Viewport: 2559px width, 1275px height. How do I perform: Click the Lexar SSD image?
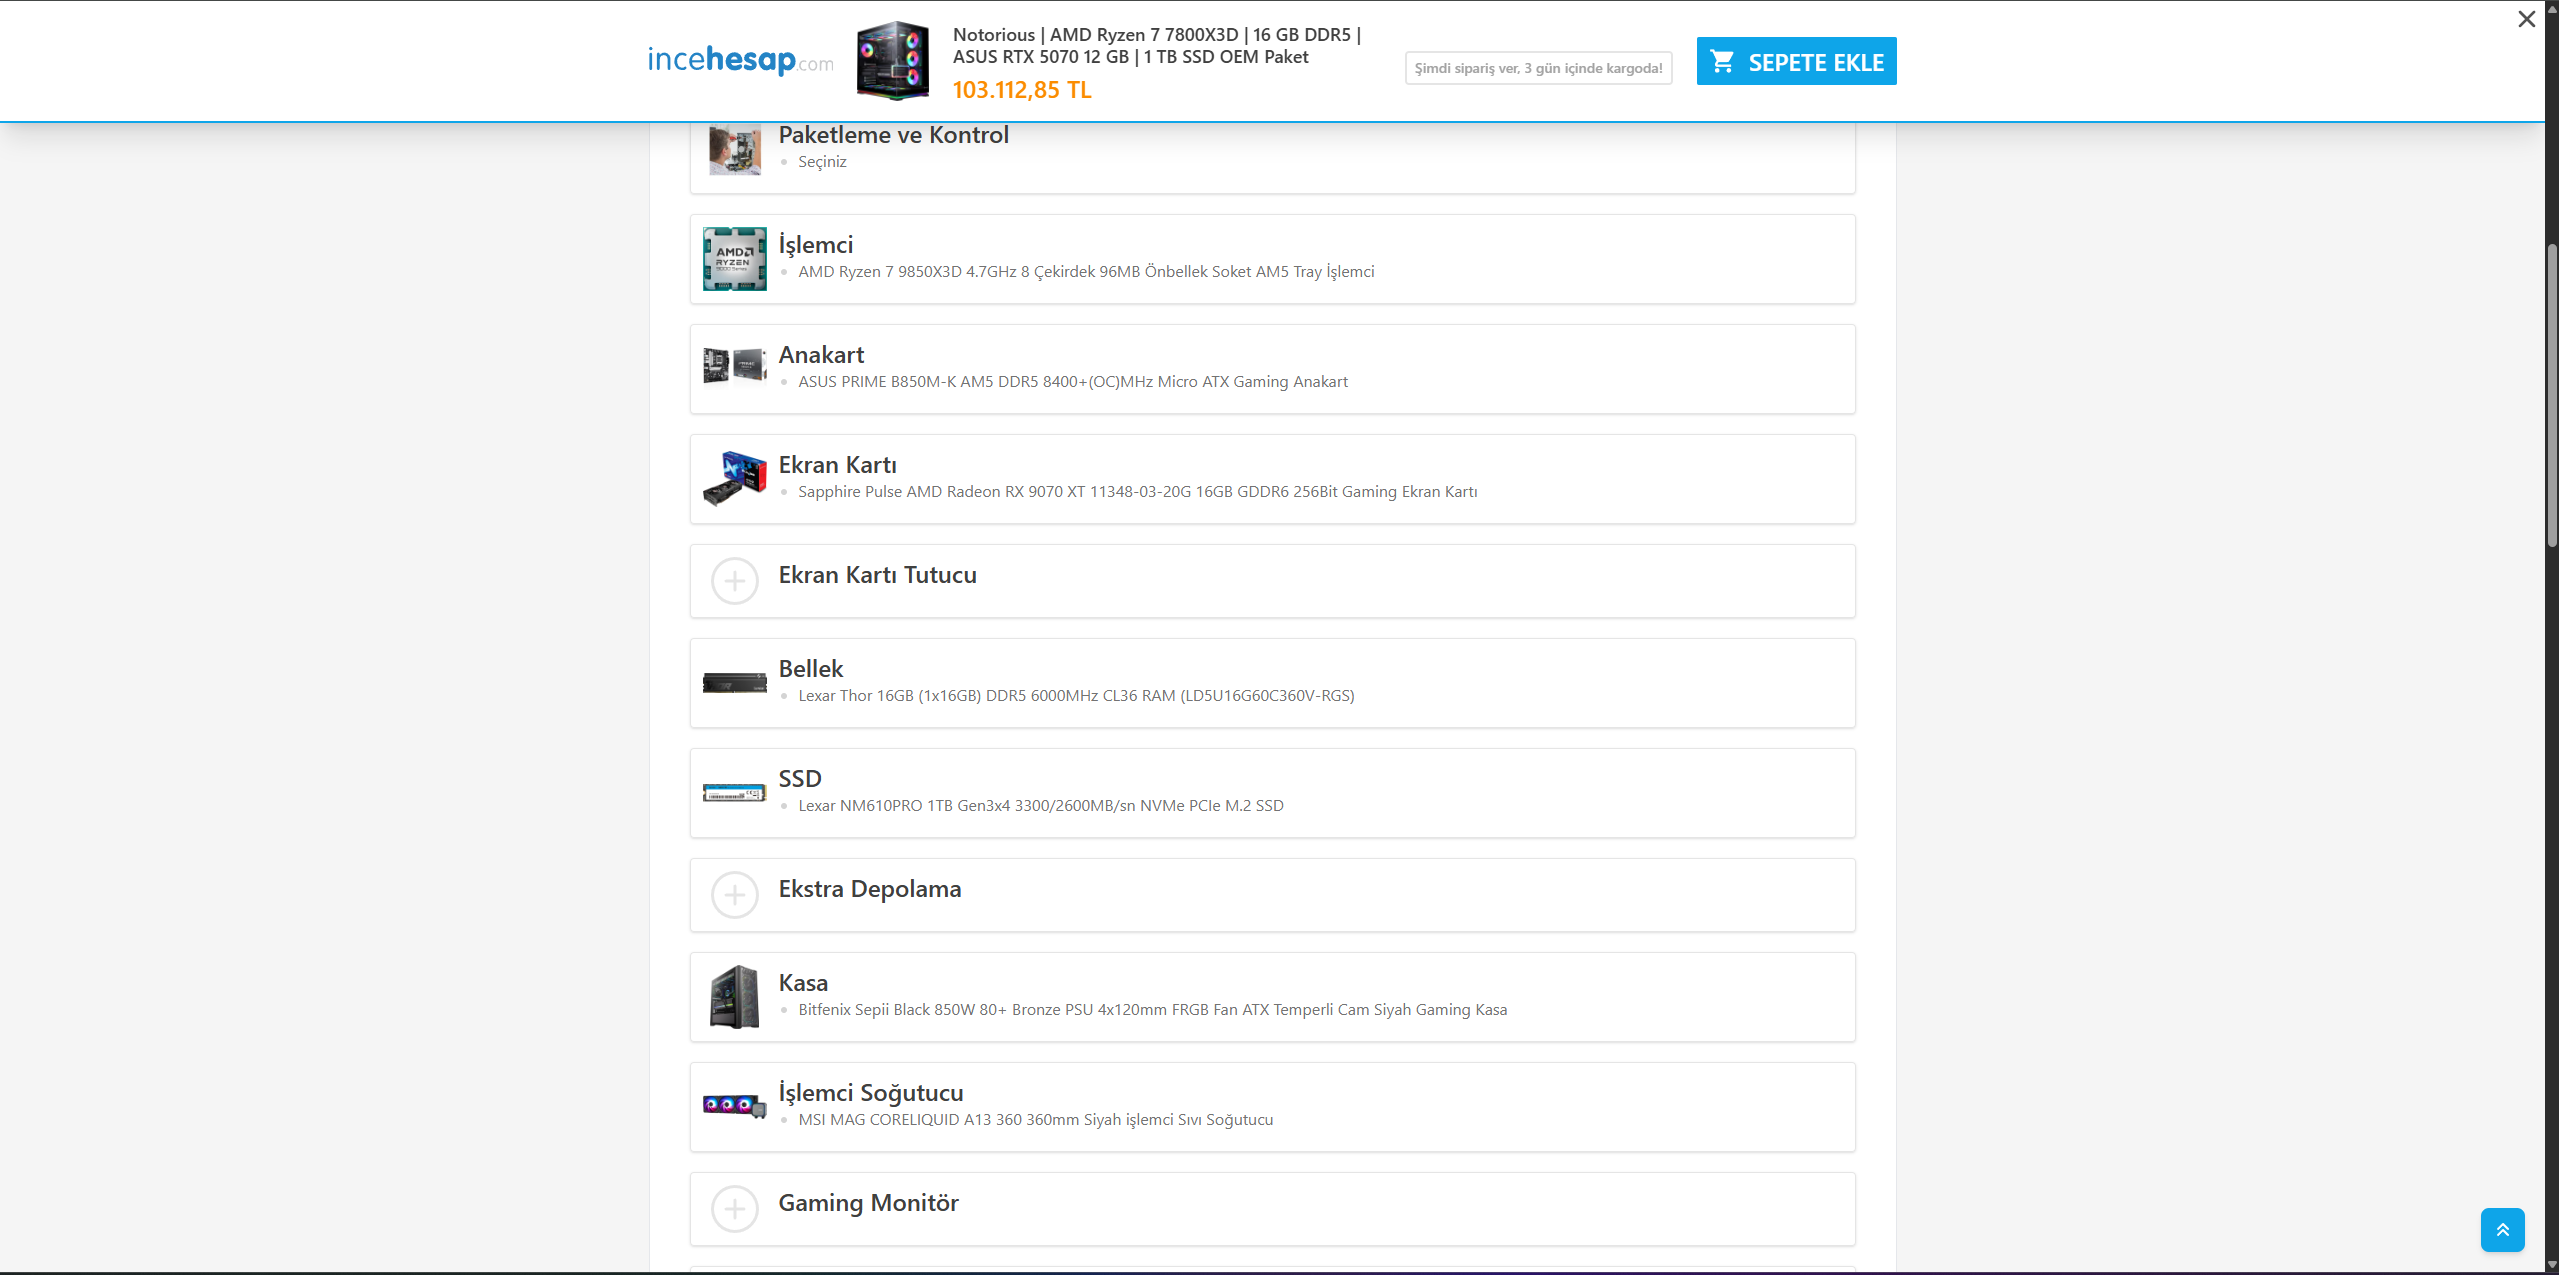click(735, 793)
